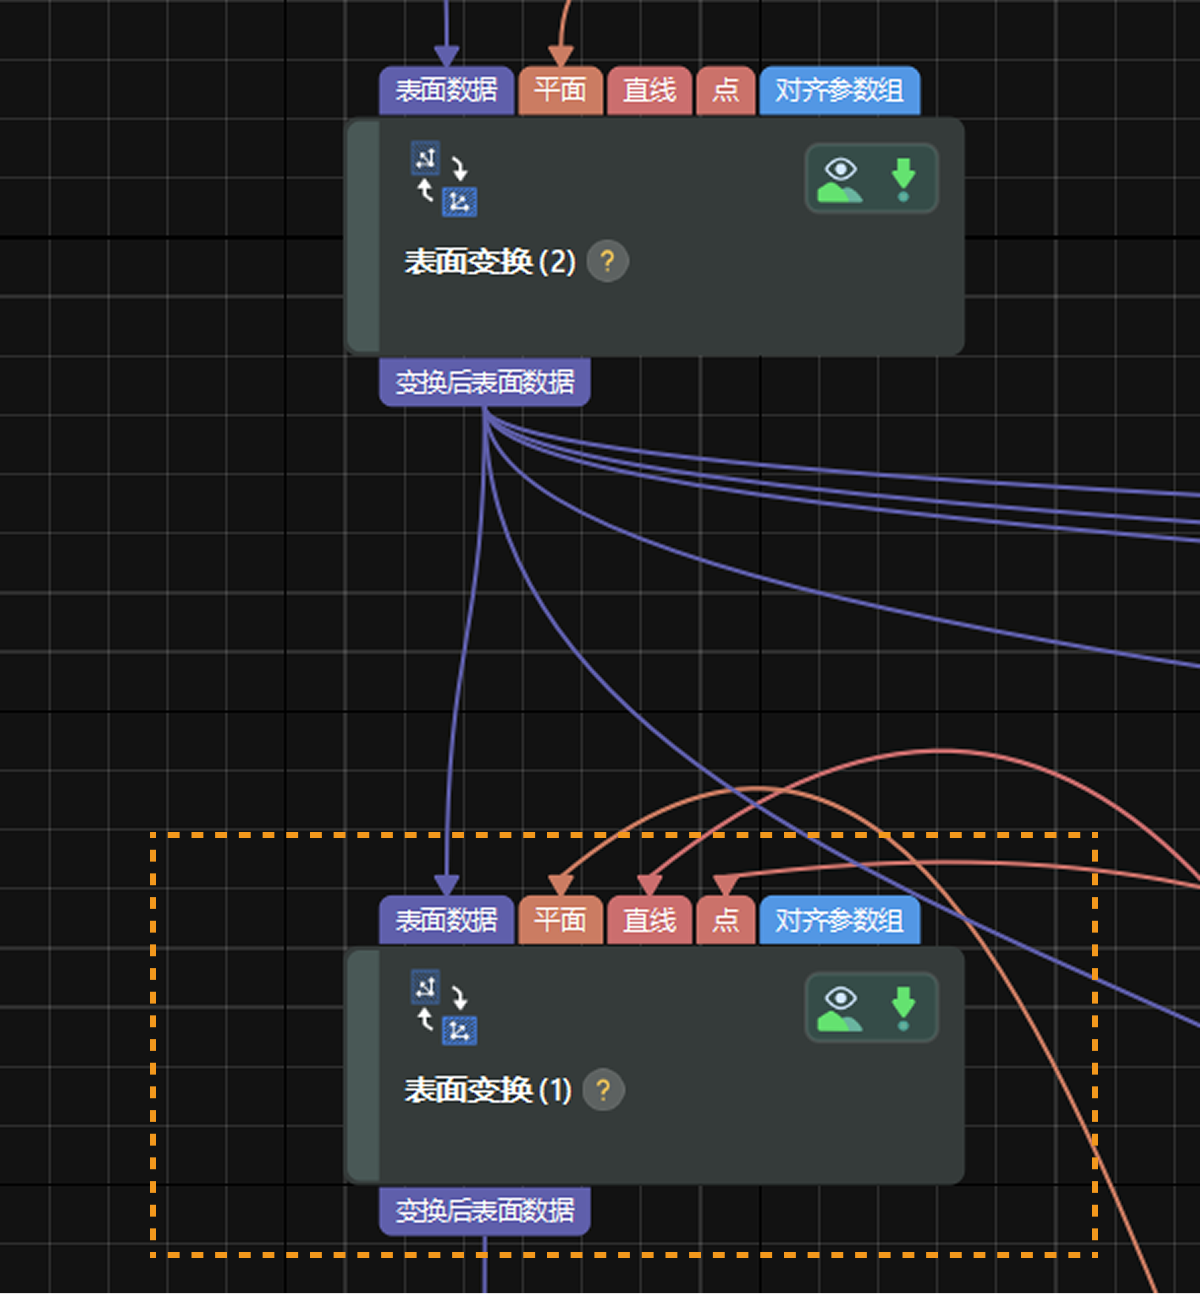Click the upper axes transform icon on 表面变换 (1)
The image size is (1200, 1294).
coord(424,988)
